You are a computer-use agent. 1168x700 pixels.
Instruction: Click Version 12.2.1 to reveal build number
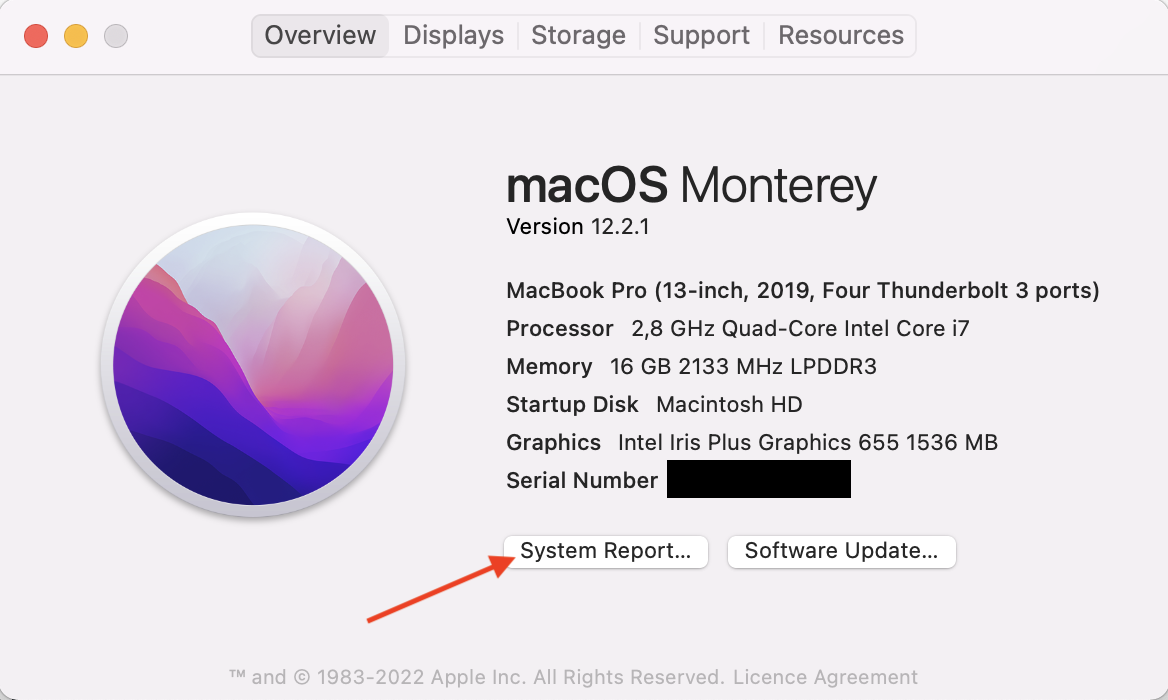pos(578,226)
